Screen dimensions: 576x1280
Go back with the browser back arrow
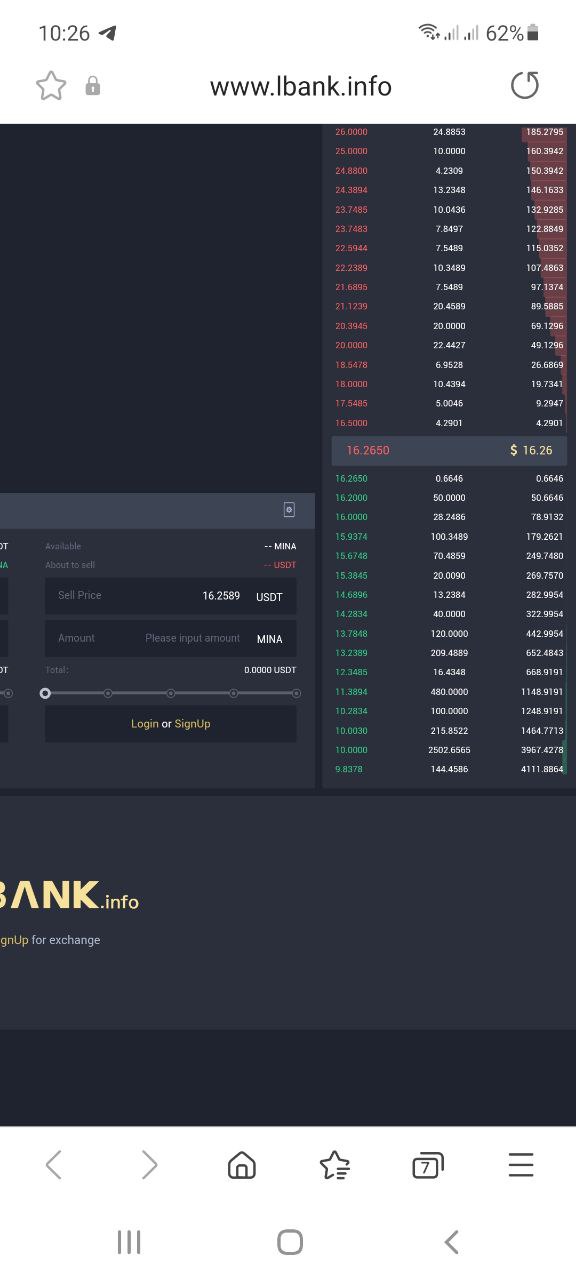pos(54,1165)
